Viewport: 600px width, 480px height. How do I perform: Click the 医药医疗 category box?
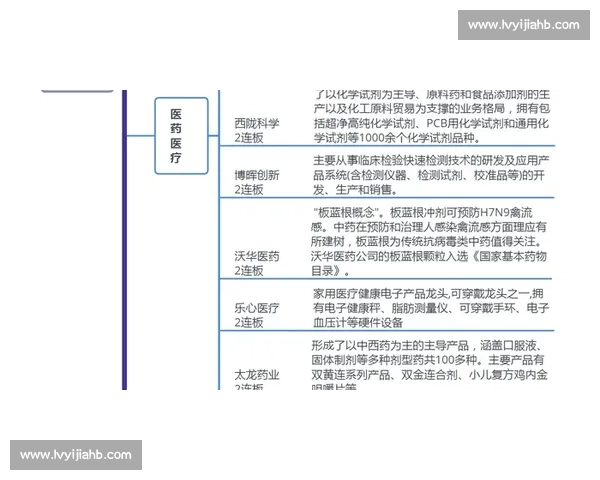181,136
